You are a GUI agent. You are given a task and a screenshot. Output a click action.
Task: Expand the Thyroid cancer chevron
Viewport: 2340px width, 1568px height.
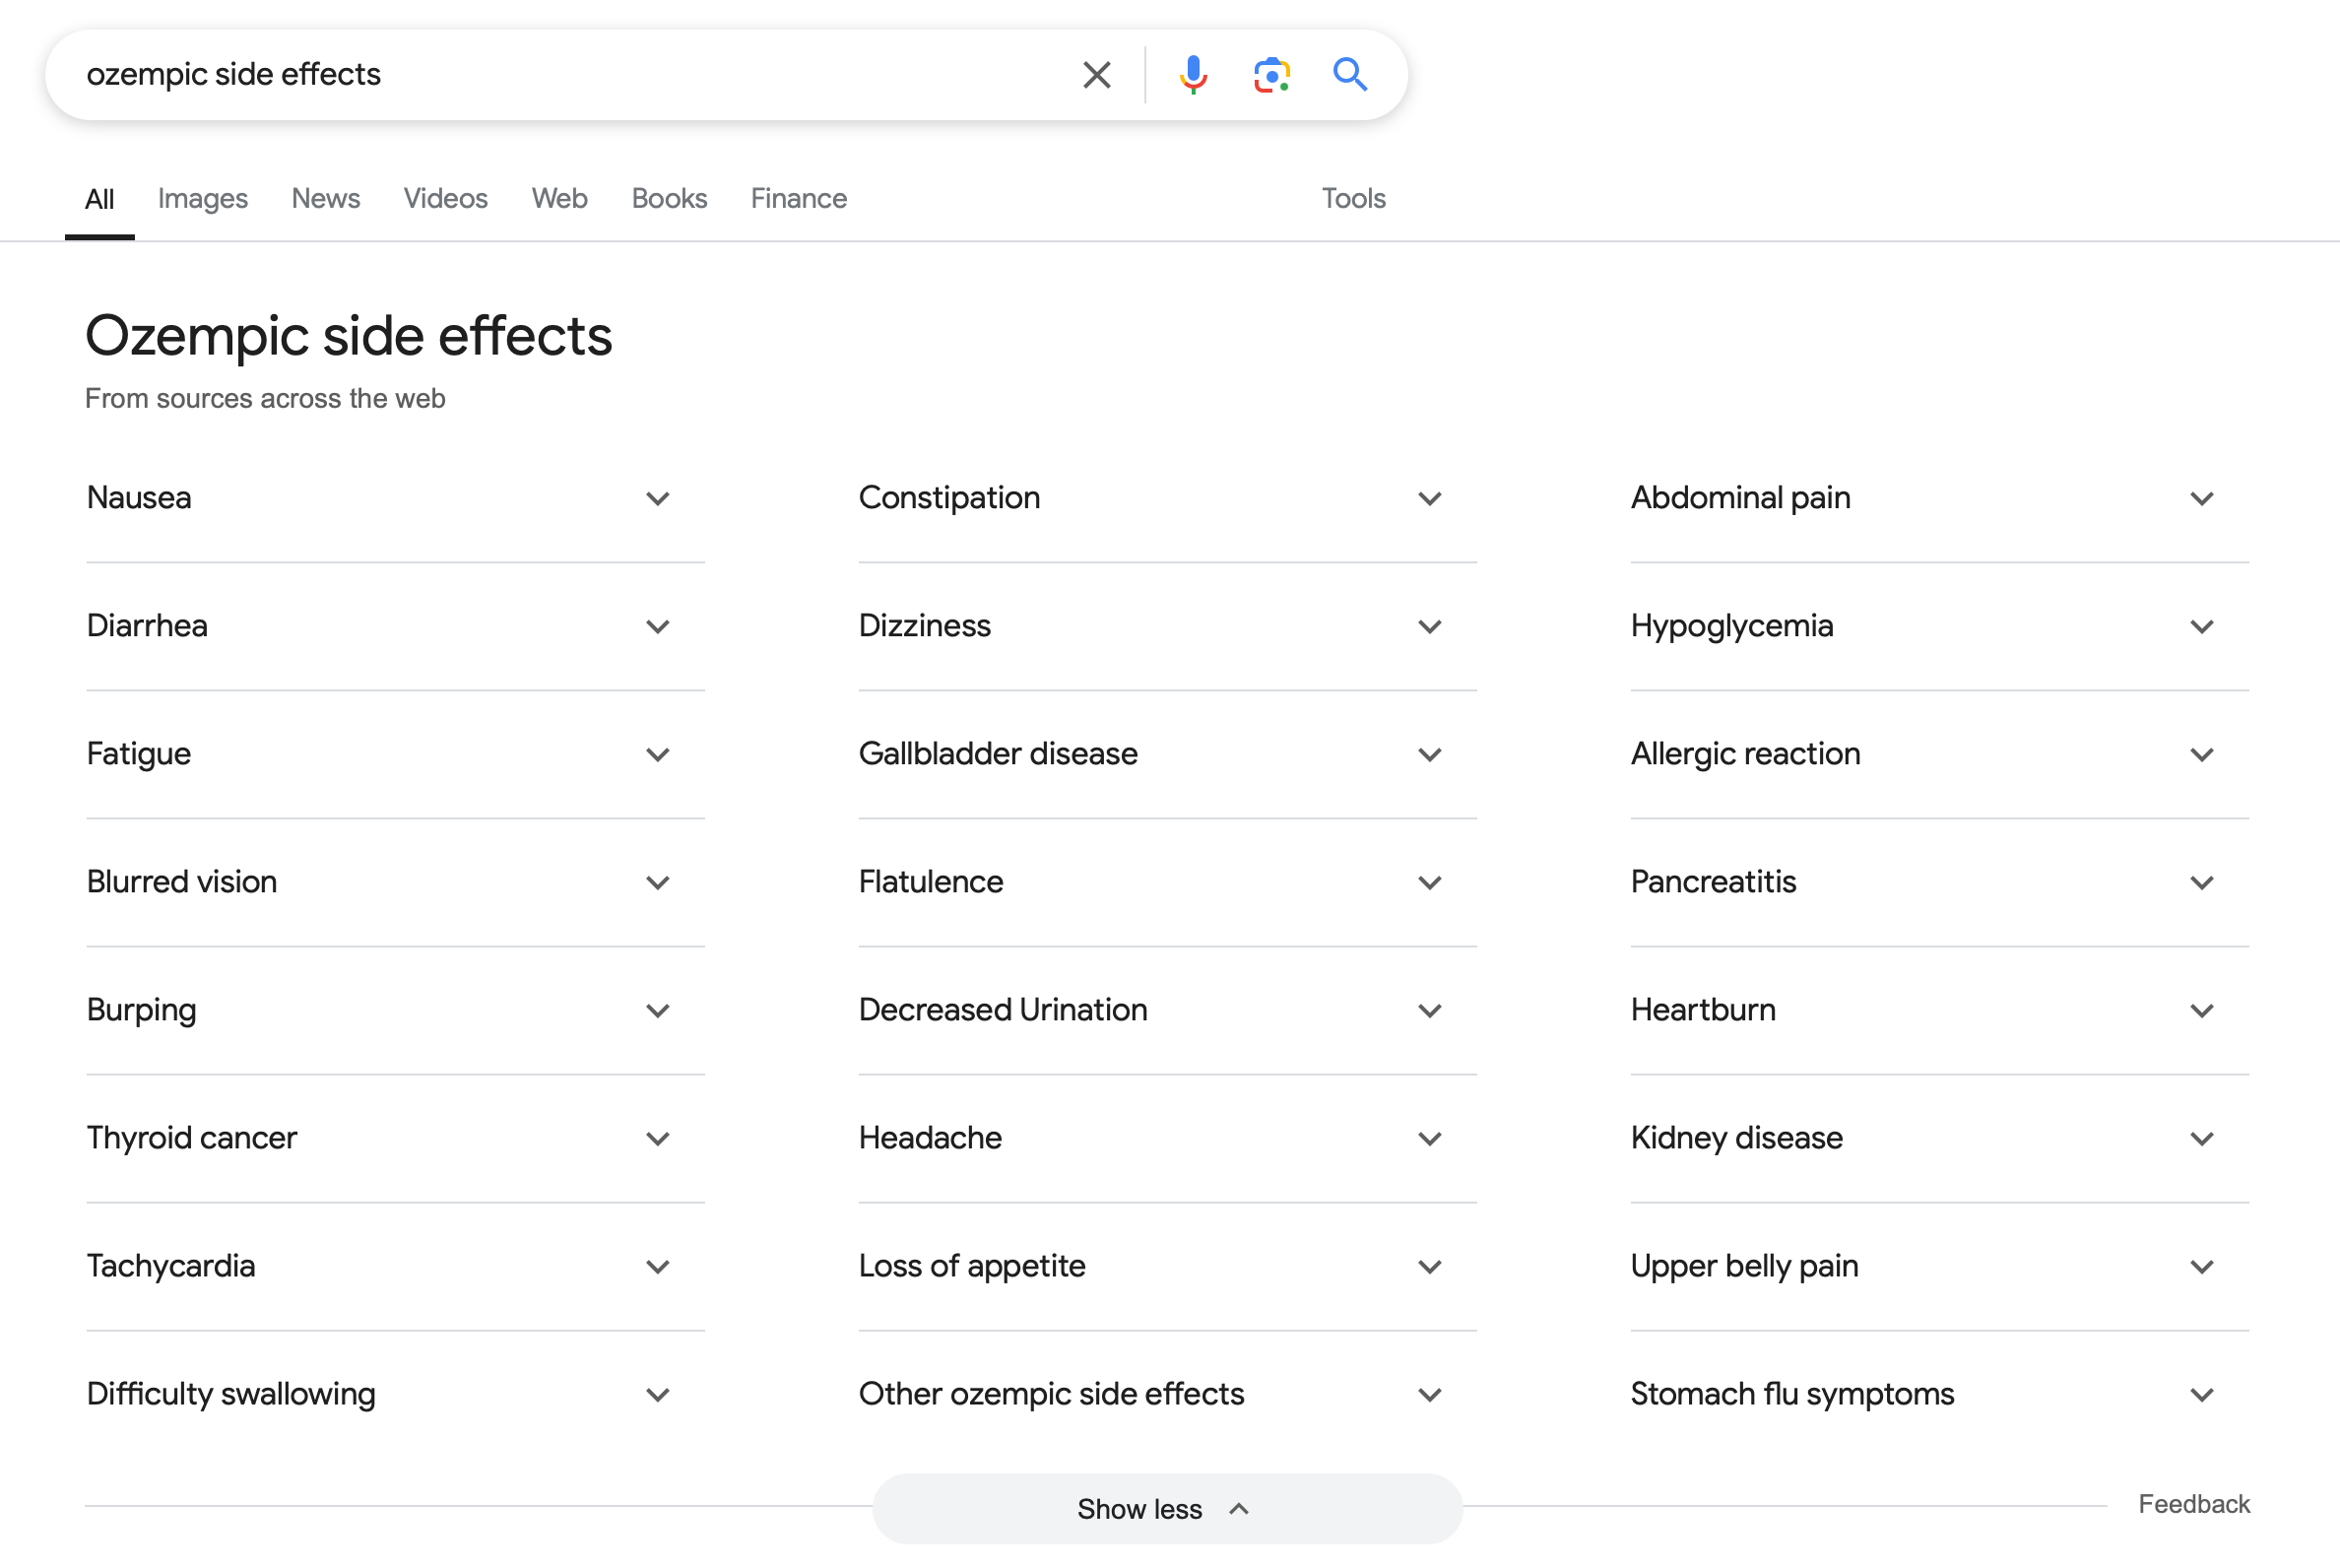658,1139
